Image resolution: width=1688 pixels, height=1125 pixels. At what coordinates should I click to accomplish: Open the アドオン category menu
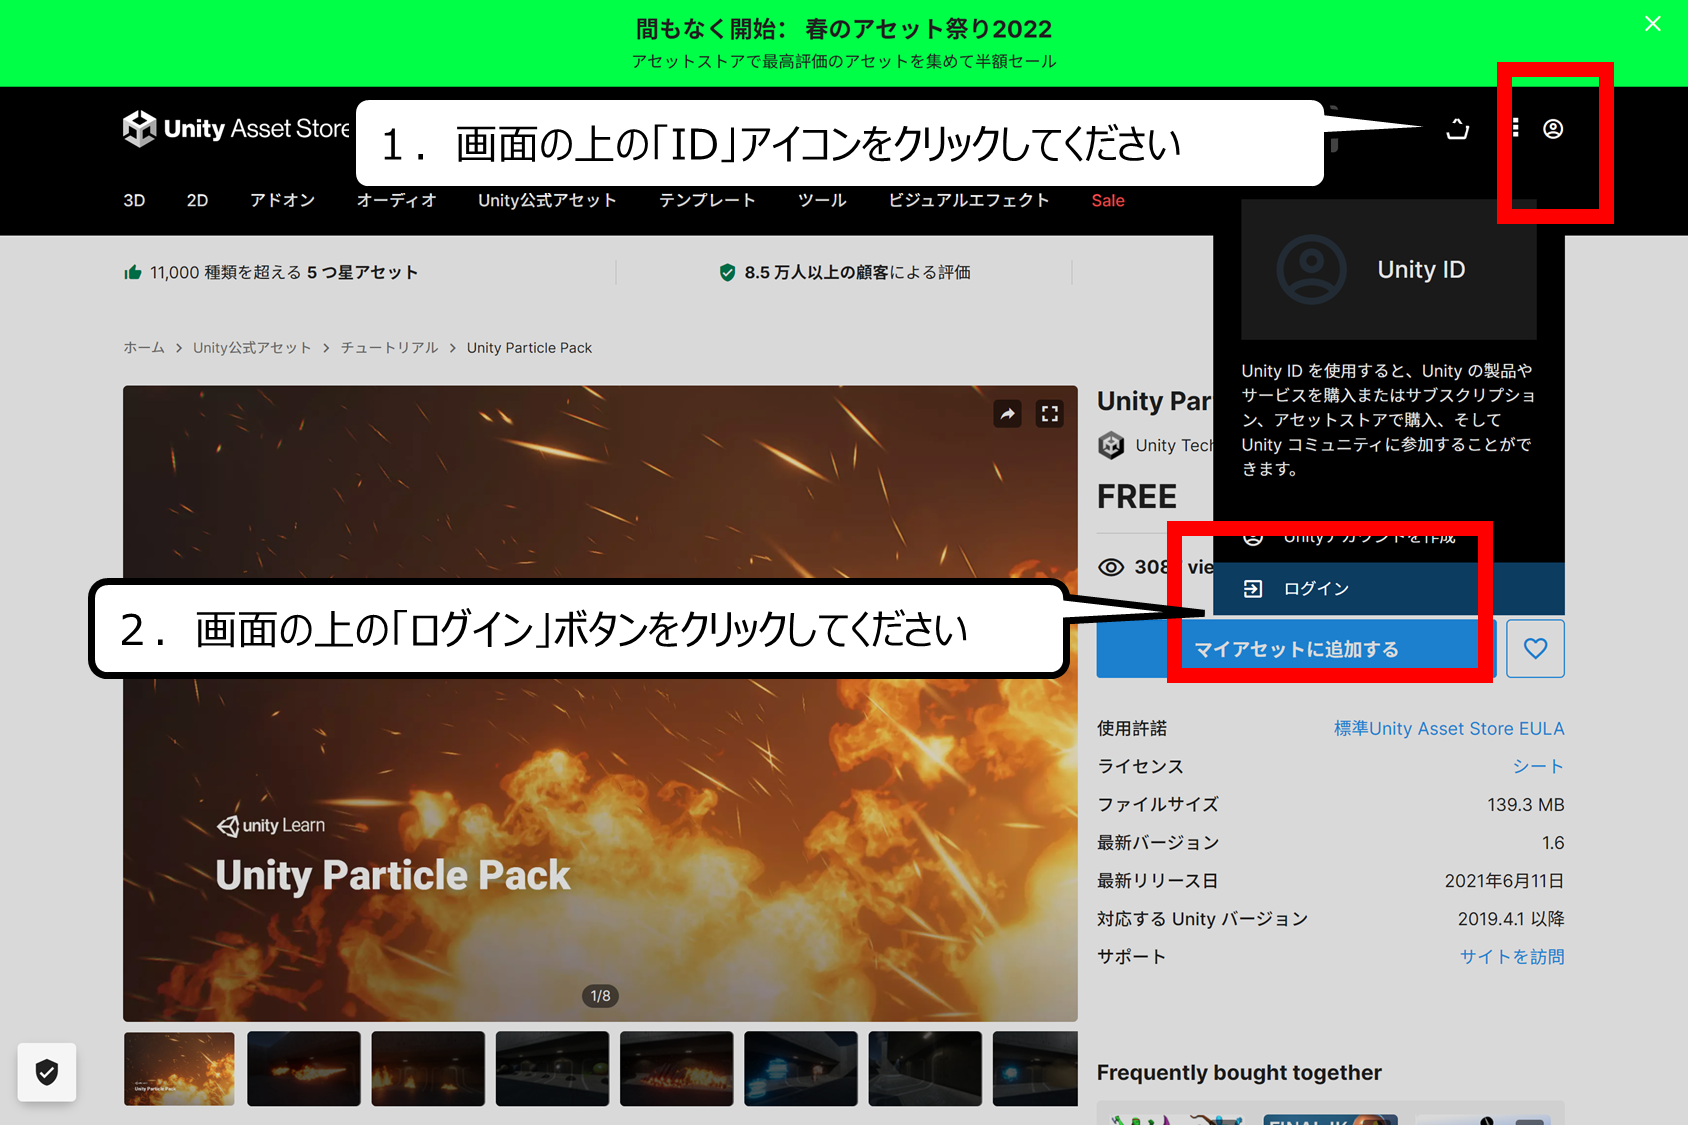pos(283,200)
